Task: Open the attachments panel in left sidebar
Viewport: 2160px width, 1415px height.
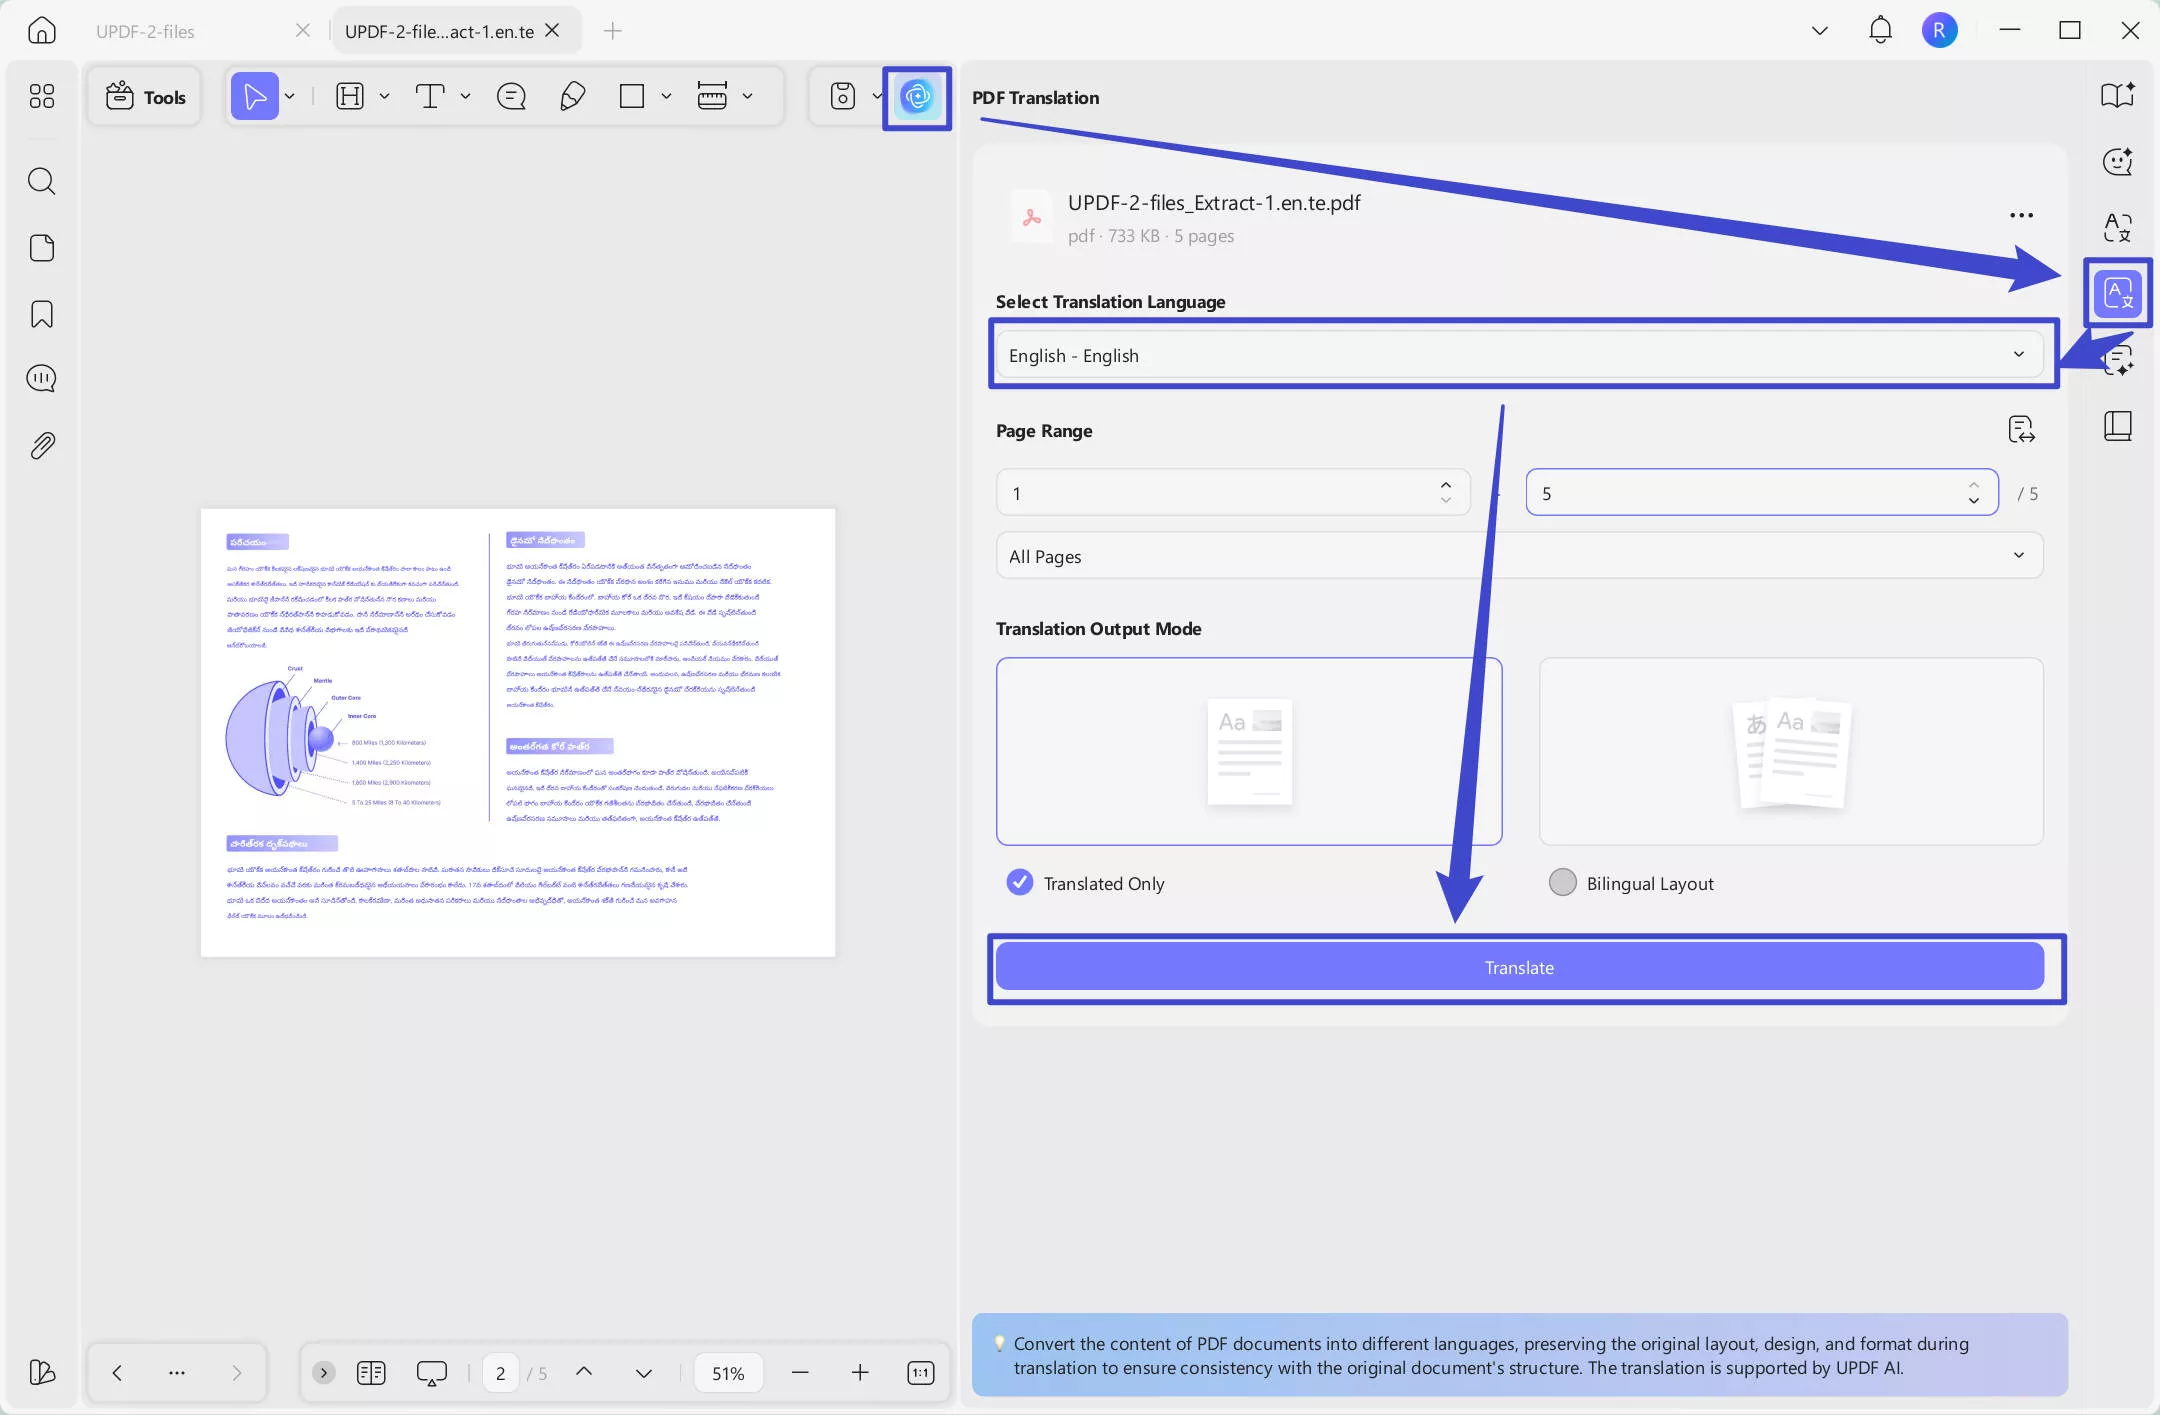Action: (x=42, y=445)
